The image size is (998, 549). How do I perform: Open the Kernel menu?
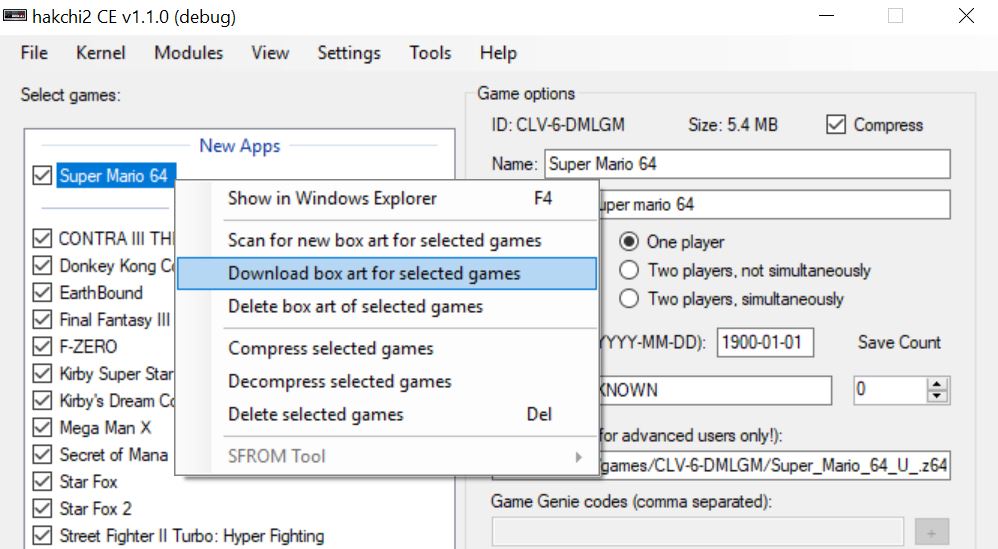(x=101, y=53)
